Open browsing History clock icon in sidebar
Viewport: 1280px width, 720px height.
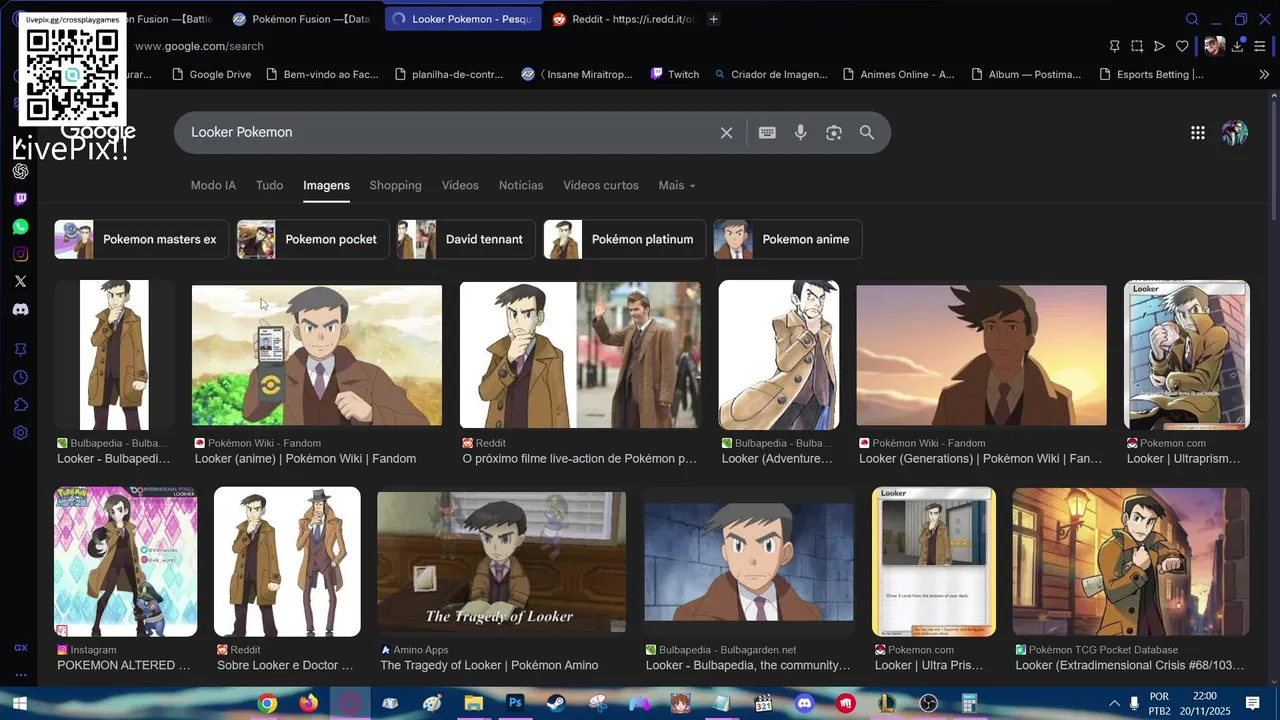[x=20, y=377]
